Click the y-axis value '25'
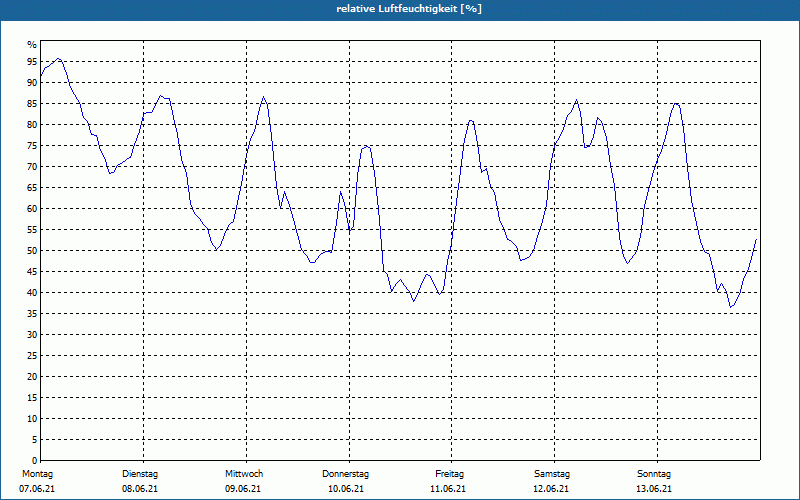The image size is (800, 500). coord(32,356)
